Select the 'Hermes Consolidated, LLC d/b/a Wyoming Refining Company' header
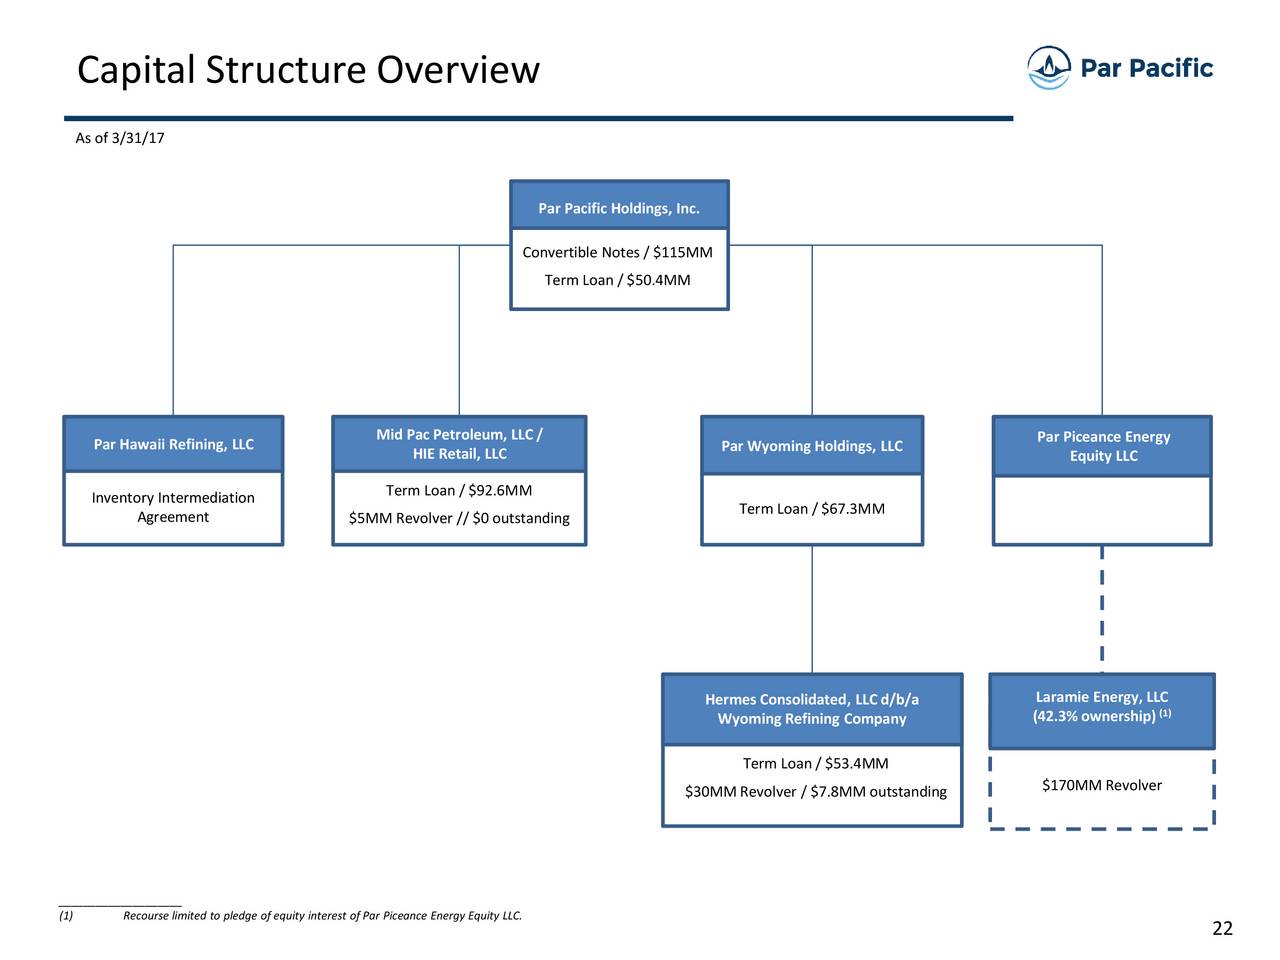The height and width of the screenshot is (960, 1280). pyautogui.click(x=812, y=709)
